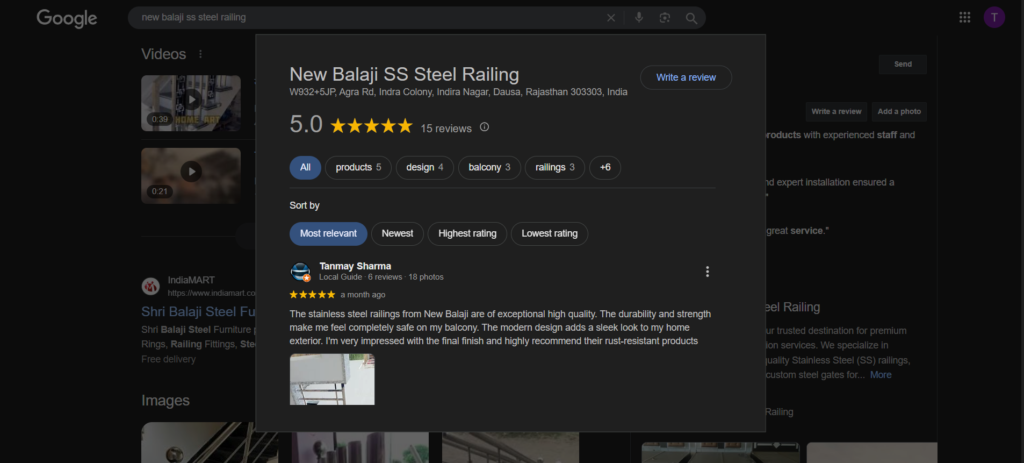Sort reviews by Newest
Image resolution: width=1024 pixels, height=463 pixels.
point(397,234)
